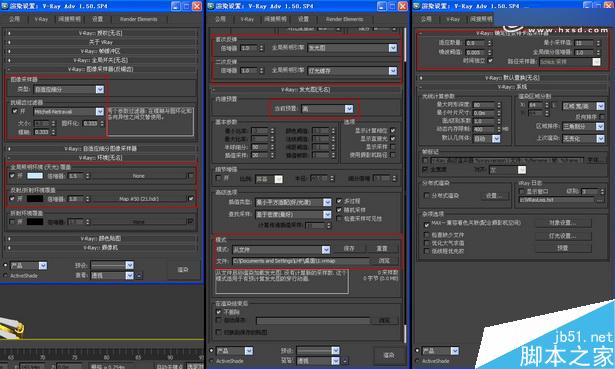
Task: Click 保存 (Save) irradiance map button
Action: (x=349, y=249)
